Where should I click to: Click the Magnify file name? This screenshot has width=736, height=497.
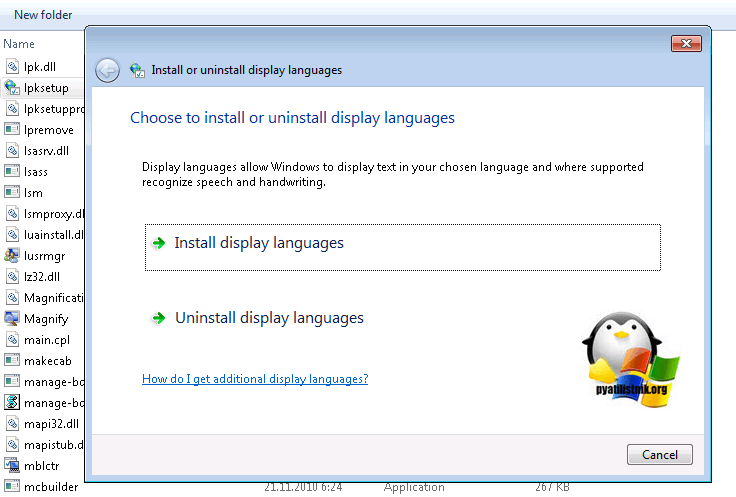(x=46, y=319)
